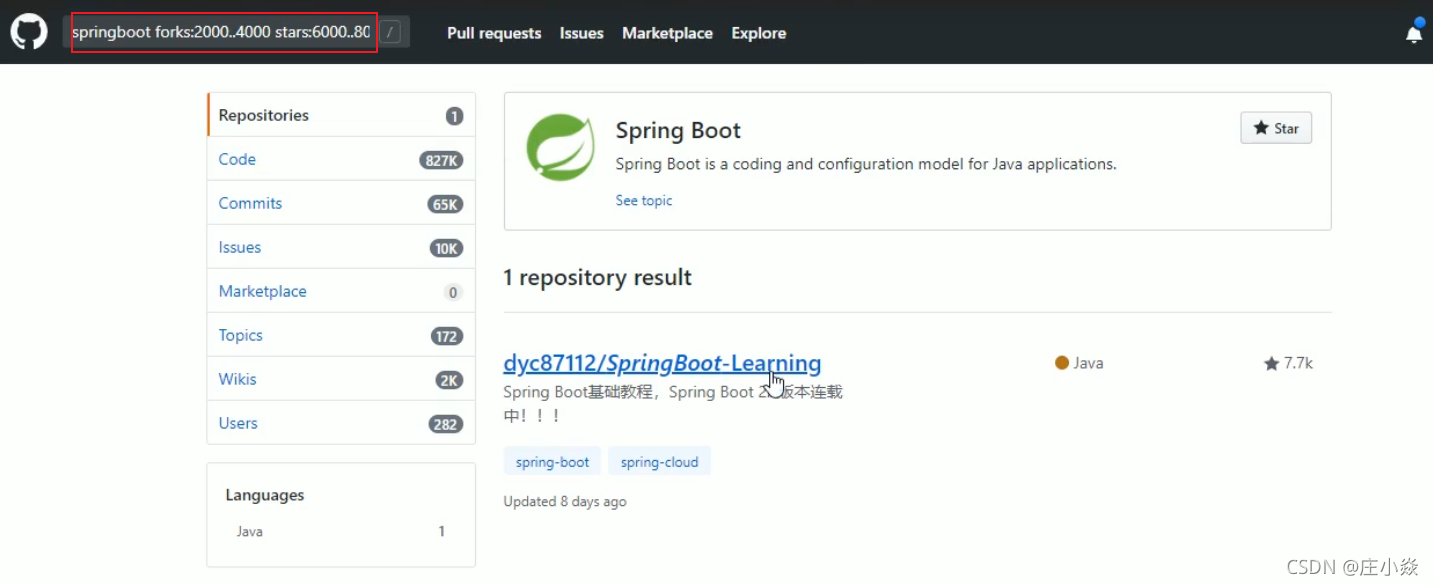Filter by Java in Languages

point(341,532)
